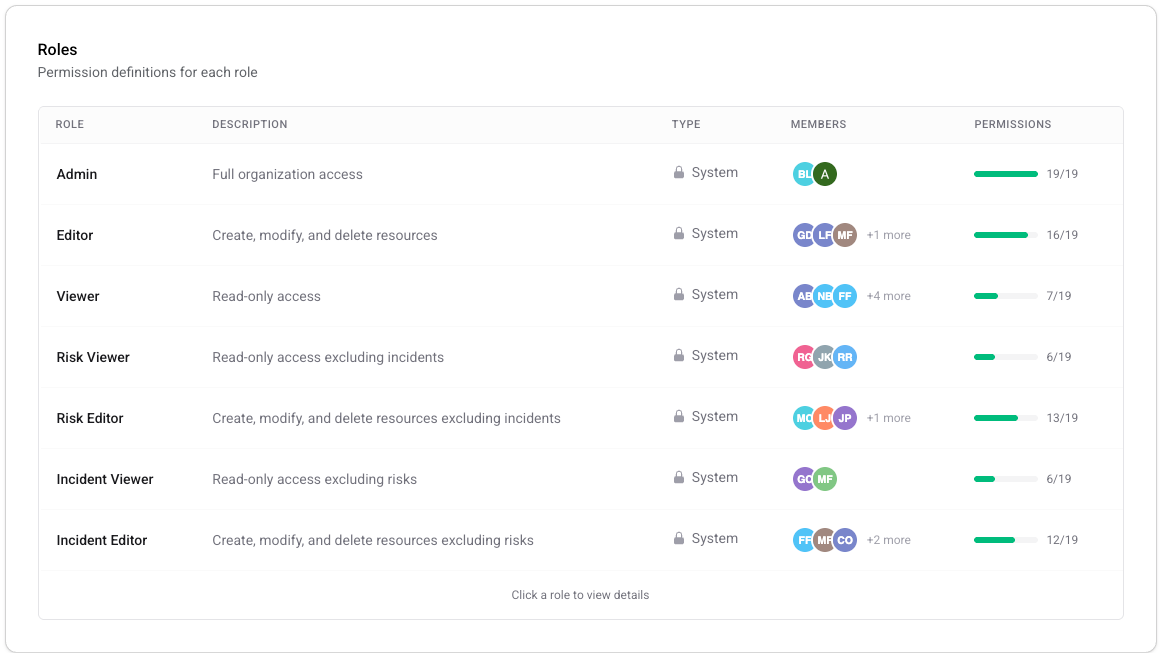Click the BL avatar in Admin row
Screen dimensions: 1161x653
[x=803, y=174]
